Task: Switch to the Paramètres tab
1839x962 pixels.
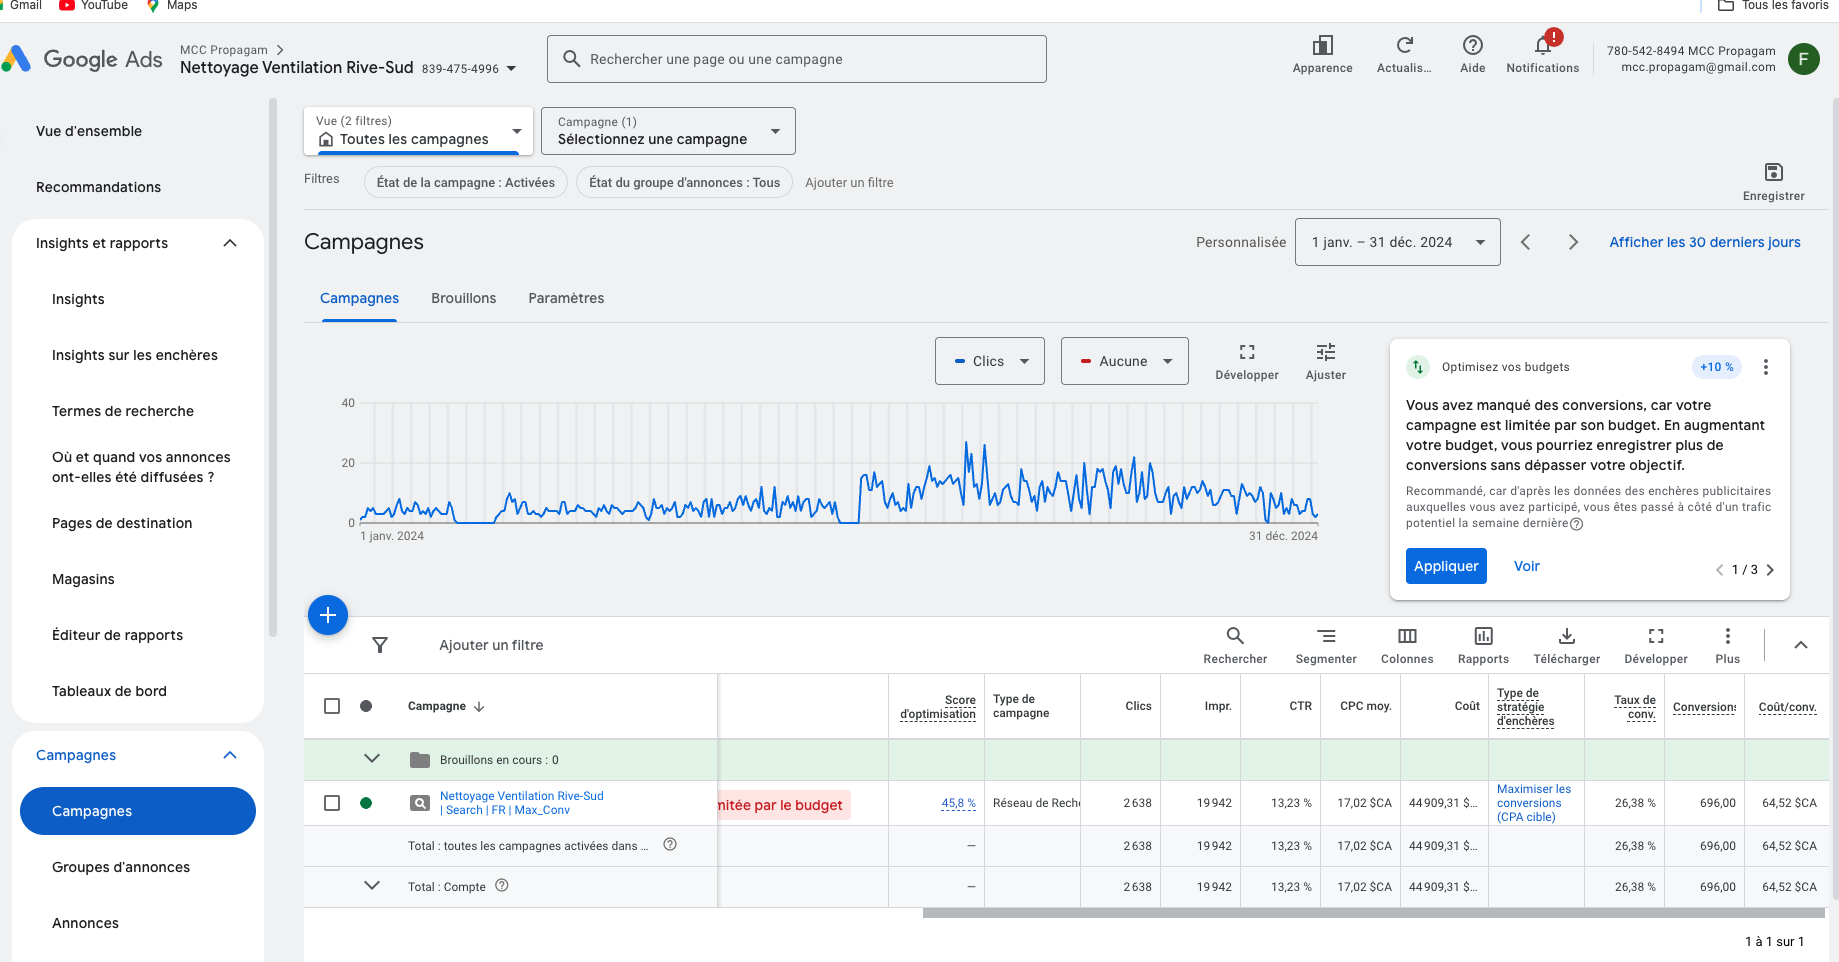Action: coord(566,298)
